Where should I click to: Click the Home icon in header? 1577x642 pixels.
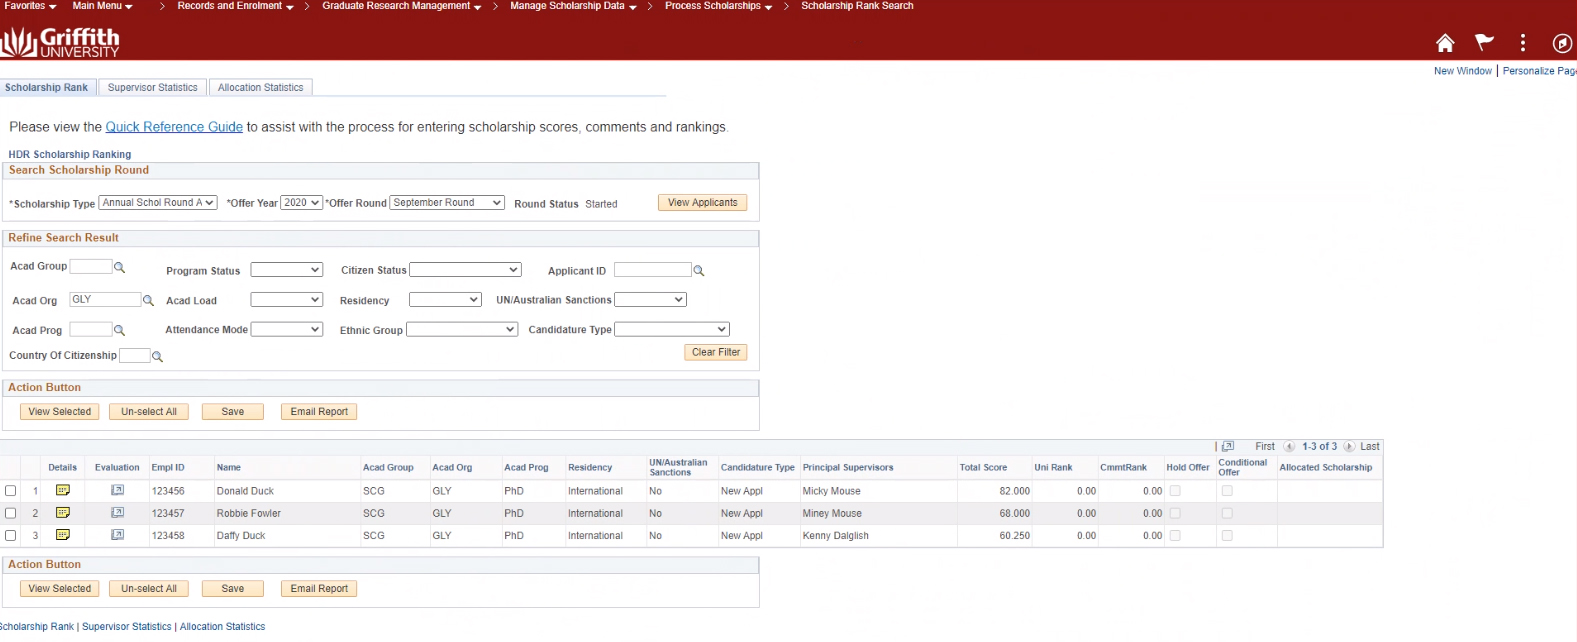click(x=1444, y=43)
